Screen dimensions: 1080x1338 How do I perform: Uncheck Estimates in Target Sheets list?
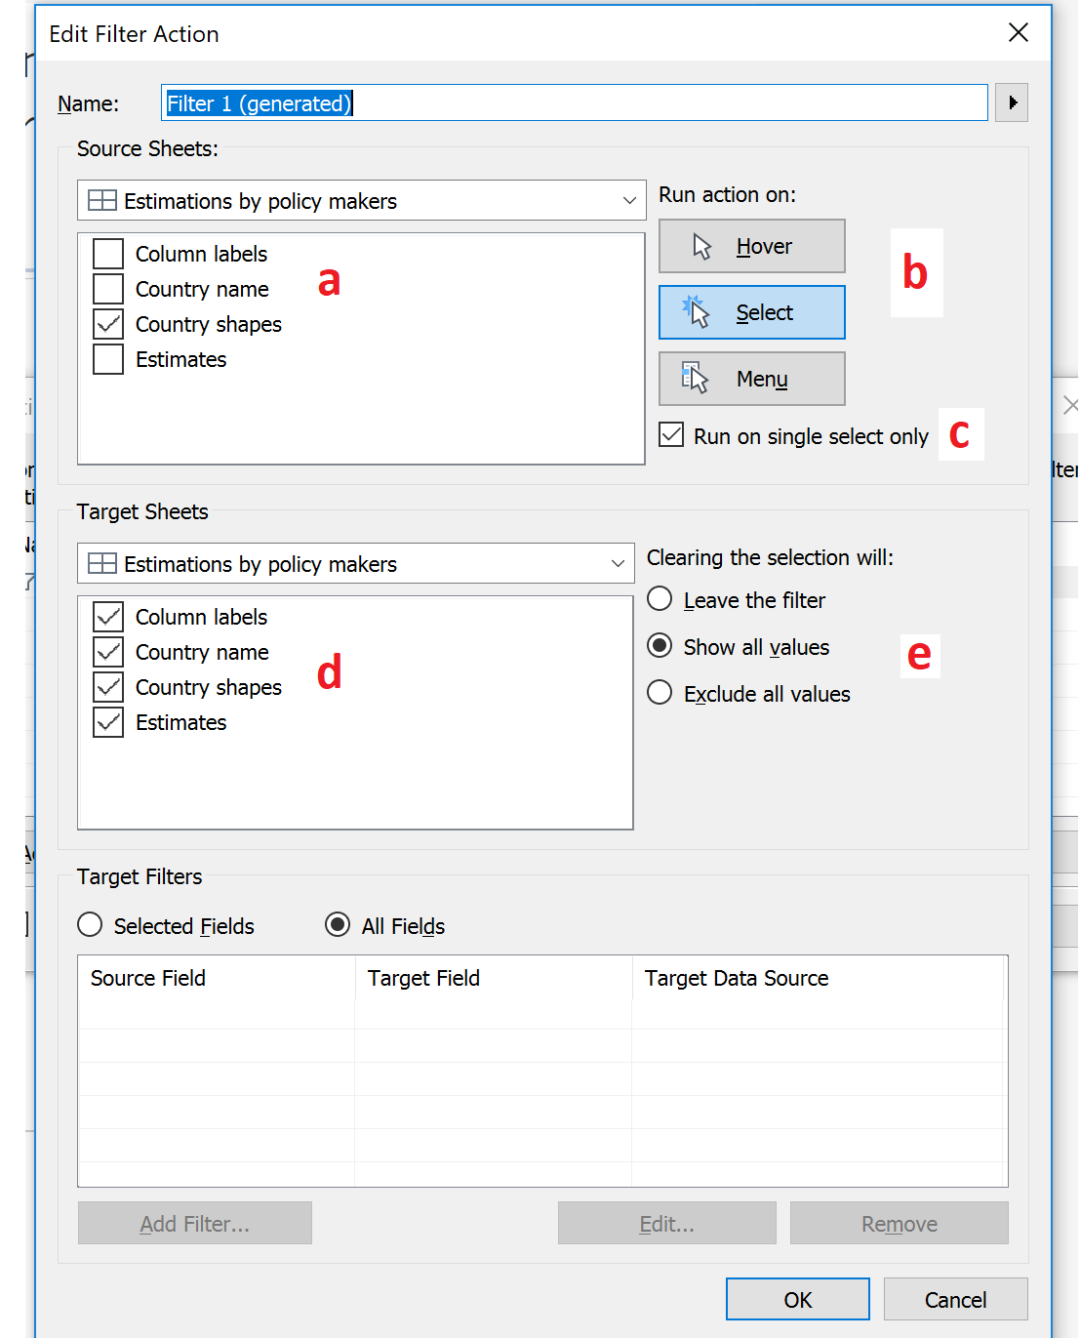tap(108, 721)
